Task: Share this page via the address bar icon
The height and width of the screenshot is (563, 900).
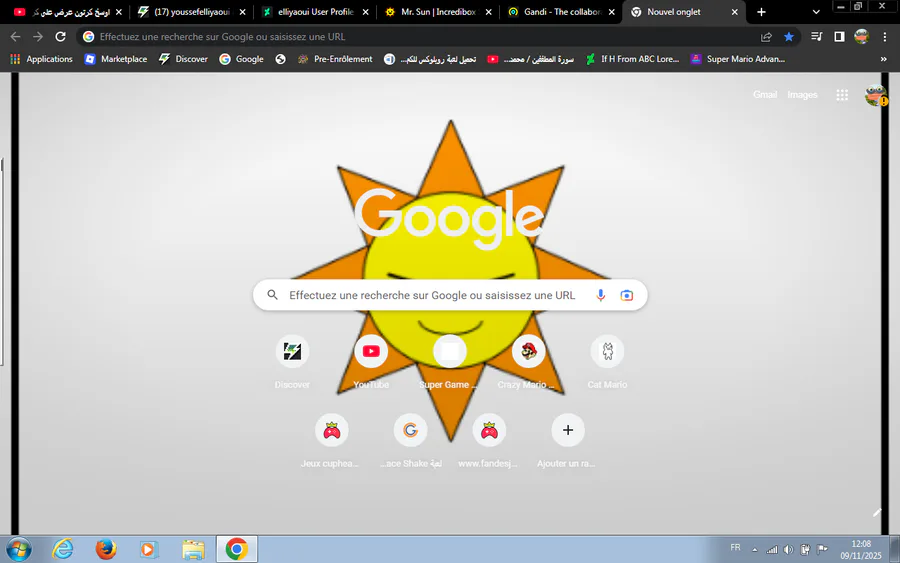Action: 766,37
